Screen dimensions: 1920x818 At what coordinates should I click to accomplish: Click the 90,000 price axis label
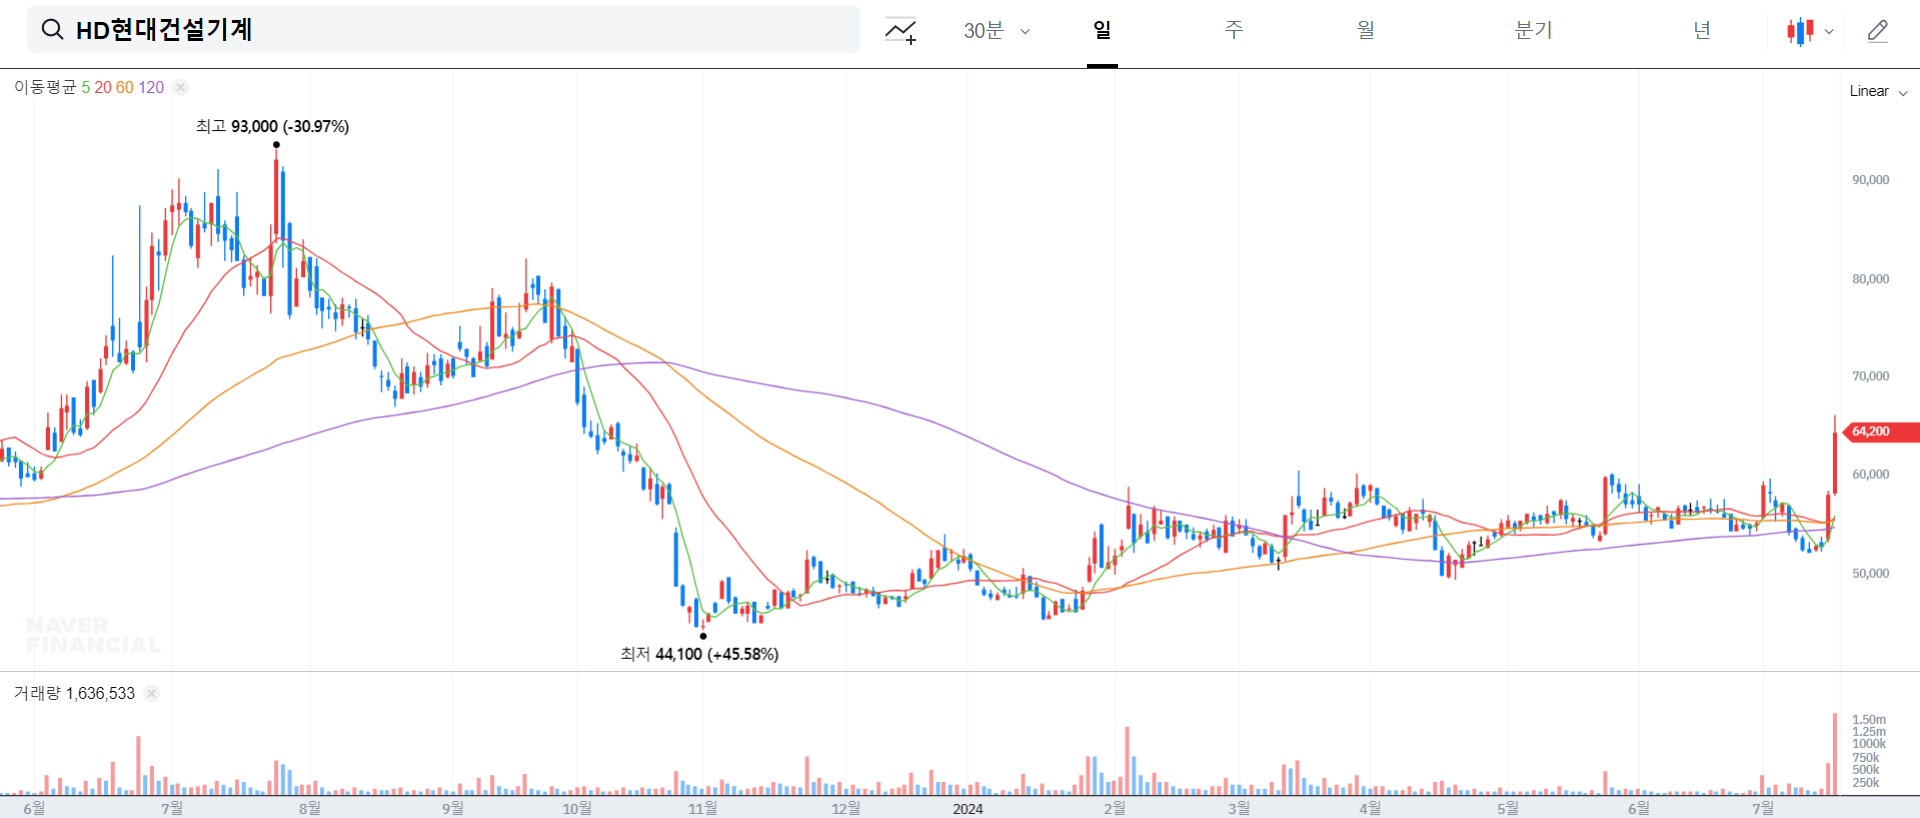pos(1870,180)
